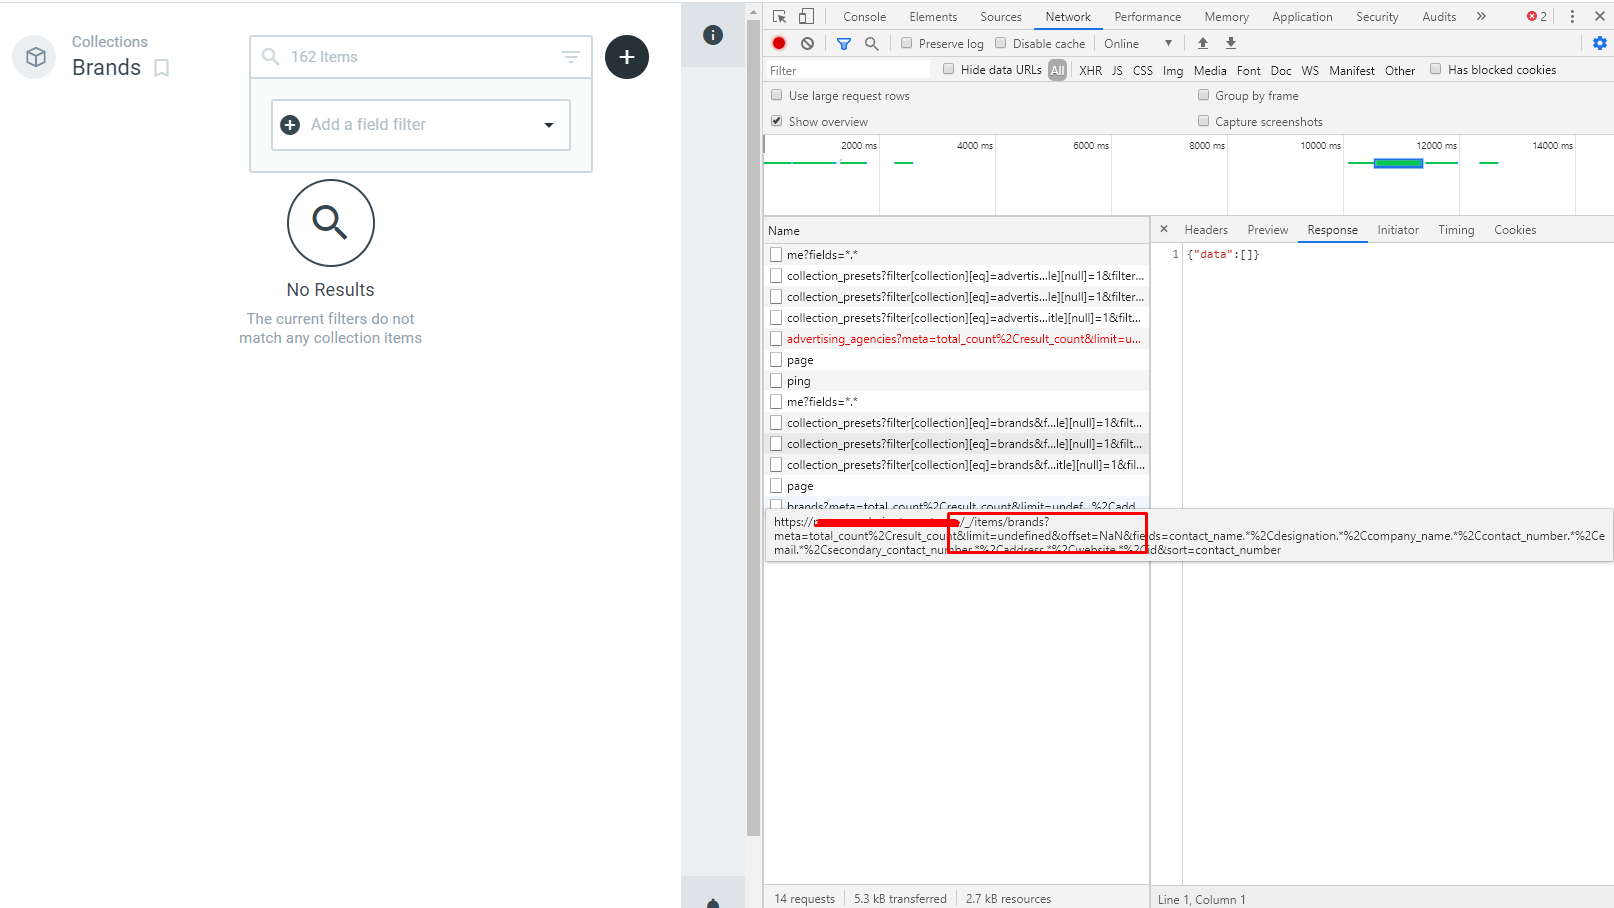This screenshot has width=1614, height=908.
Task: Select the inspect element cursor icon
Action: tap(778, 16)
